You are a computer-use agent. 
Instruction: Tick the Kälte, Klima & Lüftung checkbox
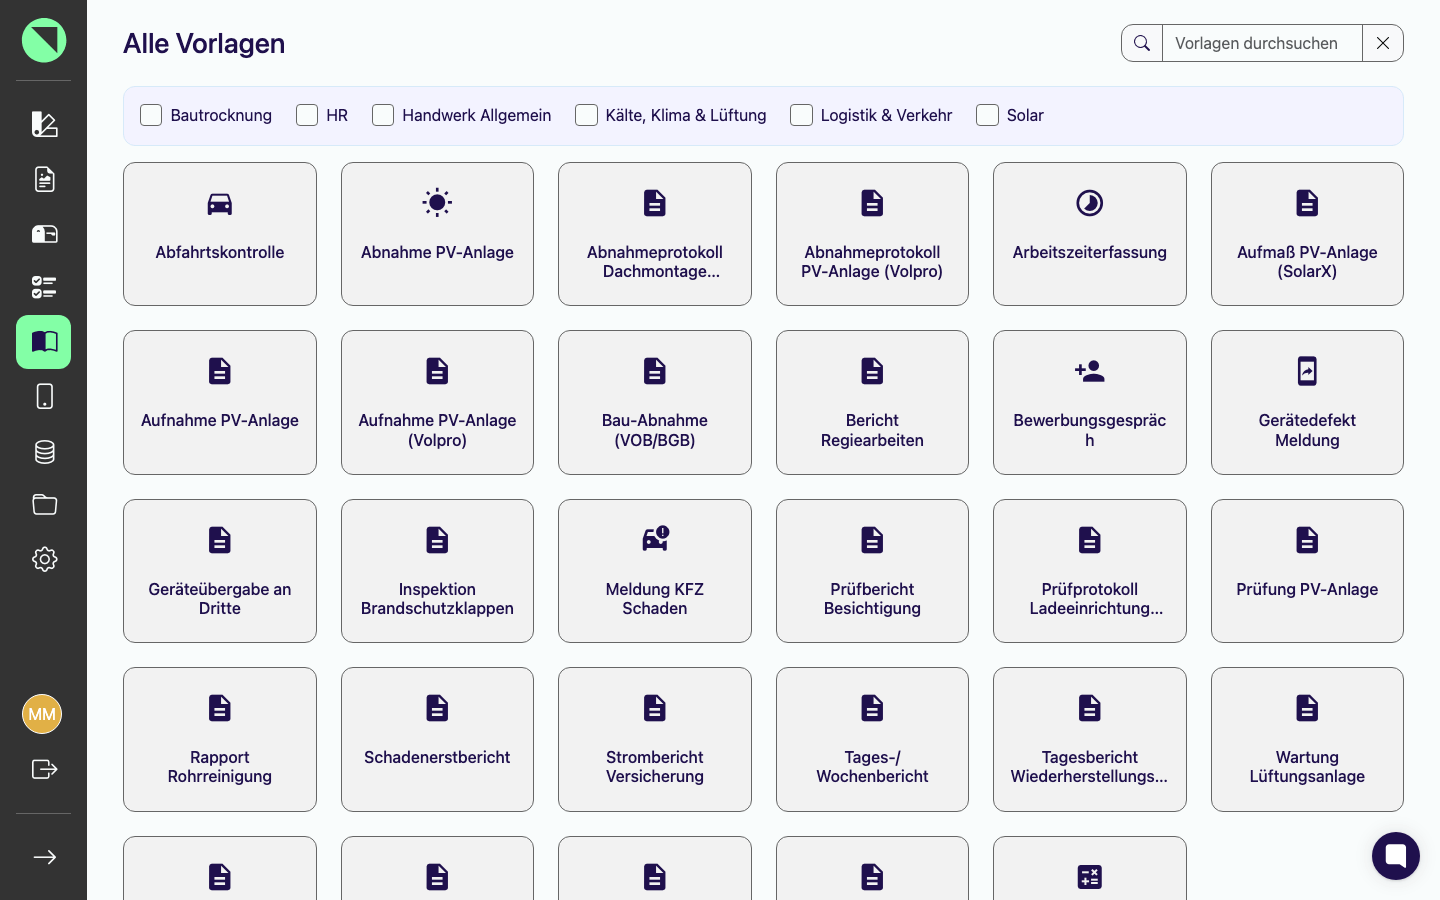tap(586, 115)
